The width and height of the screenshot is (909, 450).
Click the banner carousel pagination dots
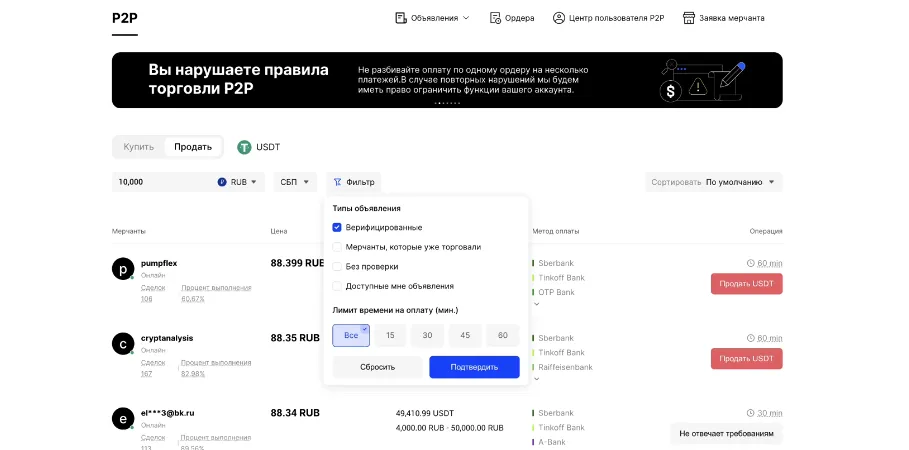click(447, 103)
